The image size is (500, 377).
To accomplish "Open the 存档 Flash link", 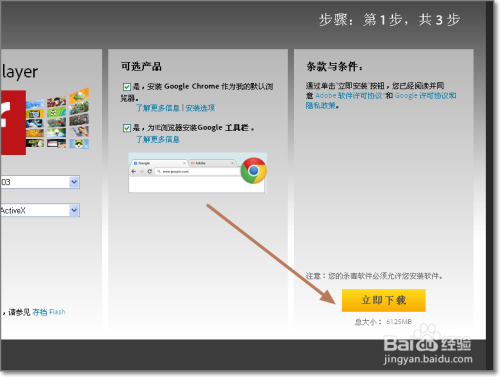I will (x=49, y=312).
